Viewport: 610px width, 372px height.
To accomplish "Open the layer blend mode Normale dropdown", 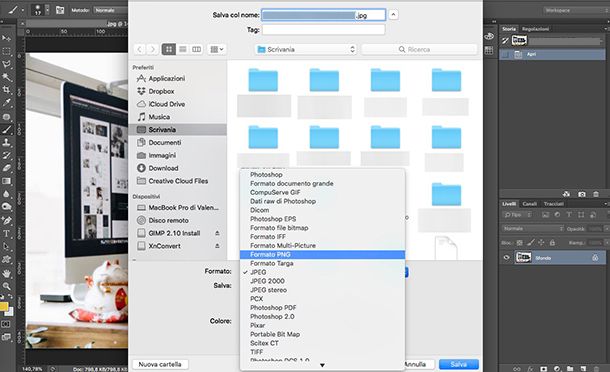I will (533, 229).
